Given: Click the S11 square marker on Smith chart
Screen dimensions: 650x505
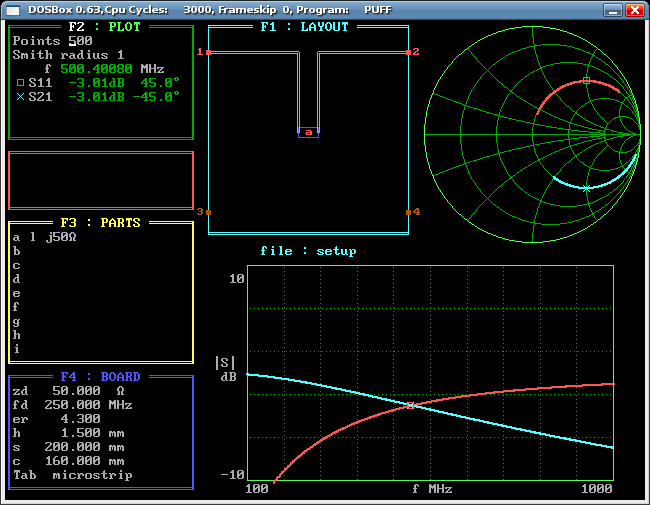Looking at the screenshot, I should point(586,80).
